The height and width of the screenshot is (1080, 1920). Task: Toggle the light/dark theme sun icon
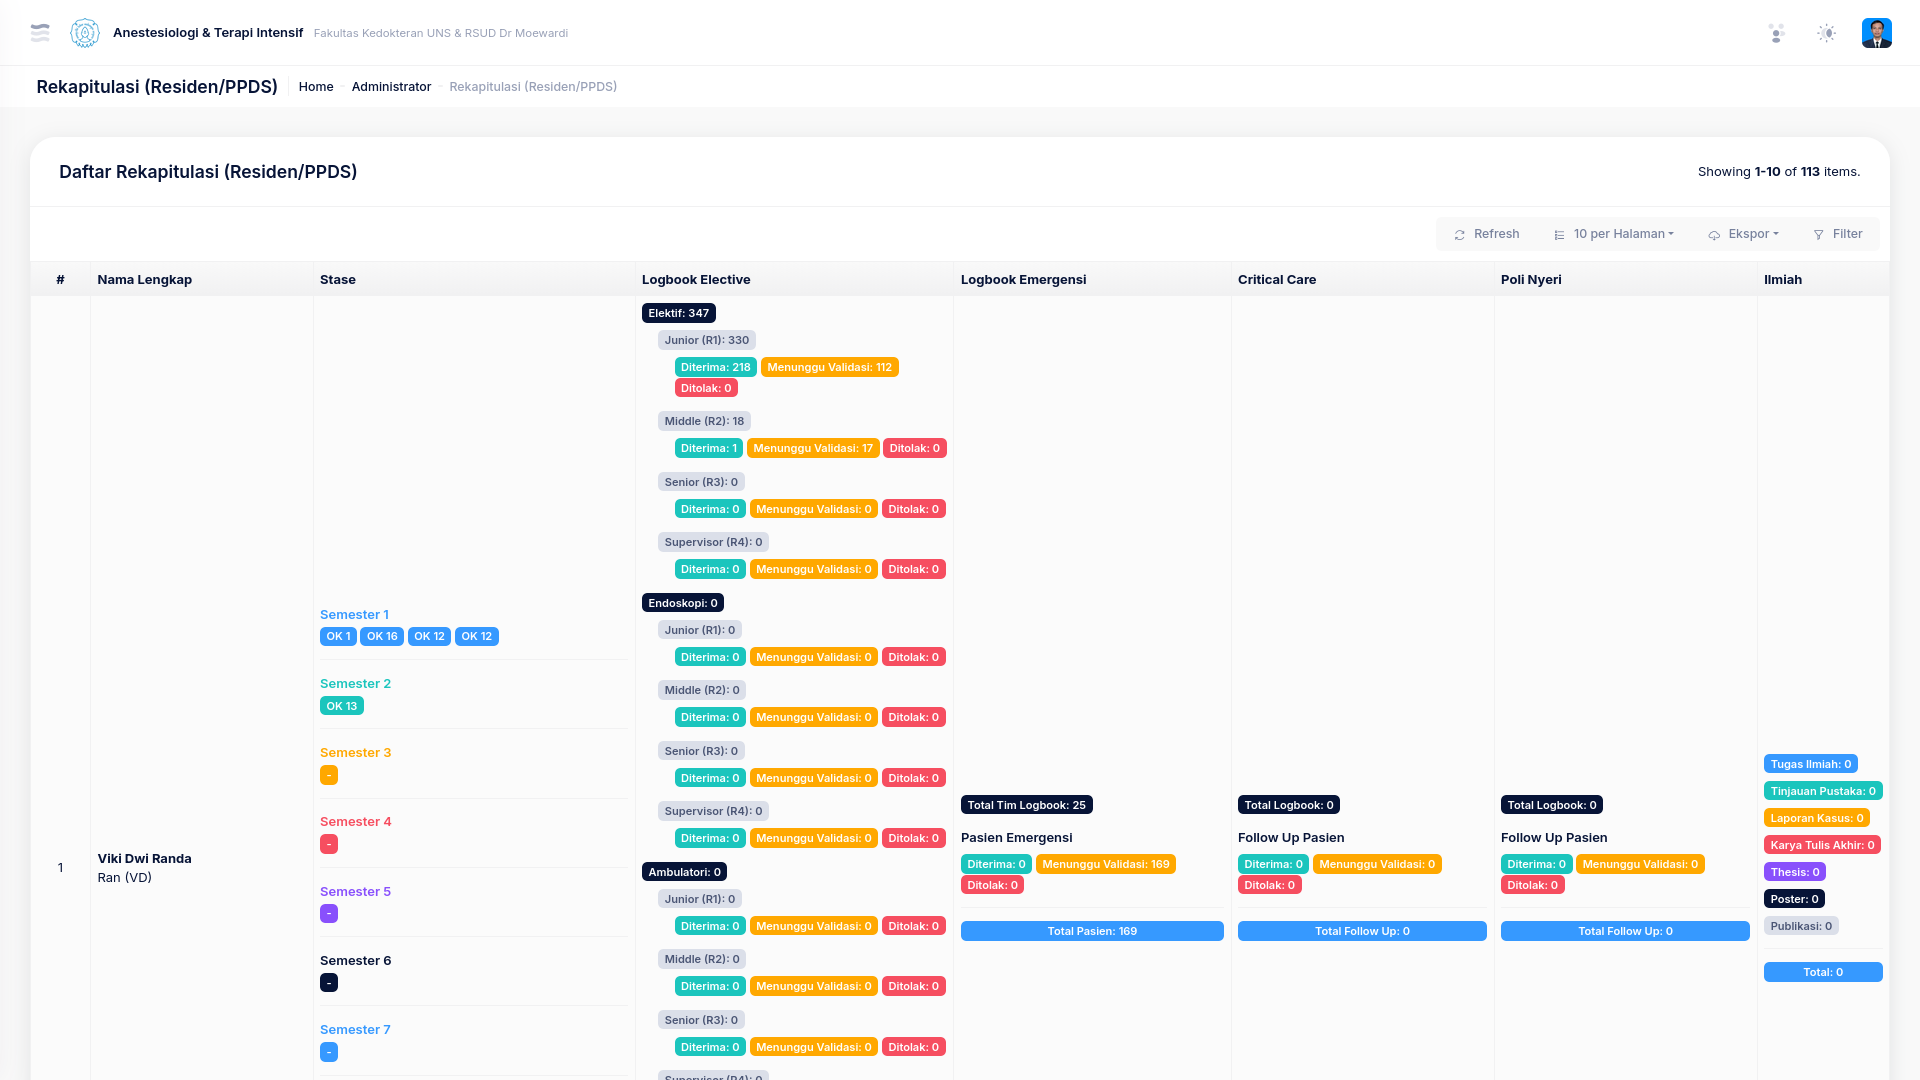(x=1827, y=33)
